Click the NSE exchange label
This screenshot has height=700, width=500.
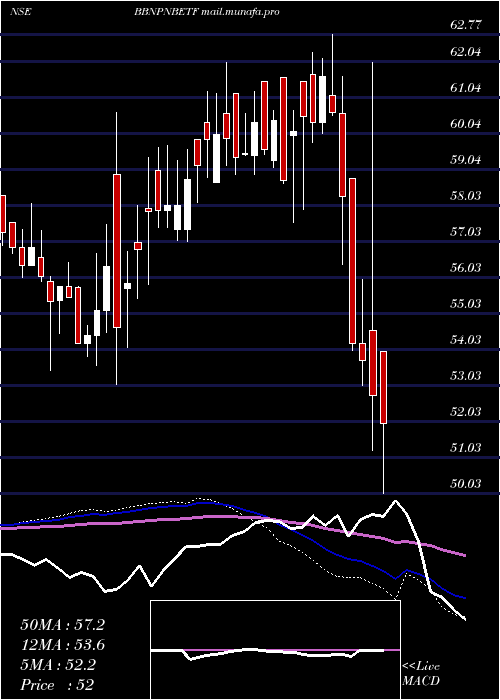[21, 12]
